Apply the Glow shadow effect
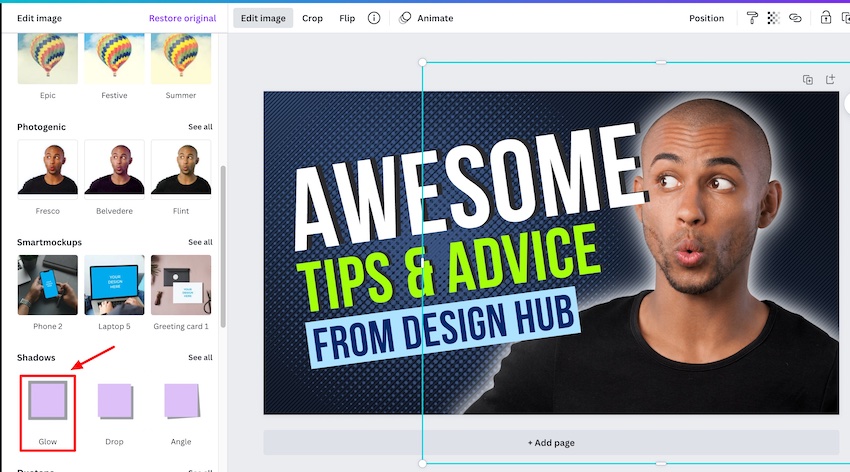Image resolution: width=850 pixels, height=472 pixels. coord(48,401)
